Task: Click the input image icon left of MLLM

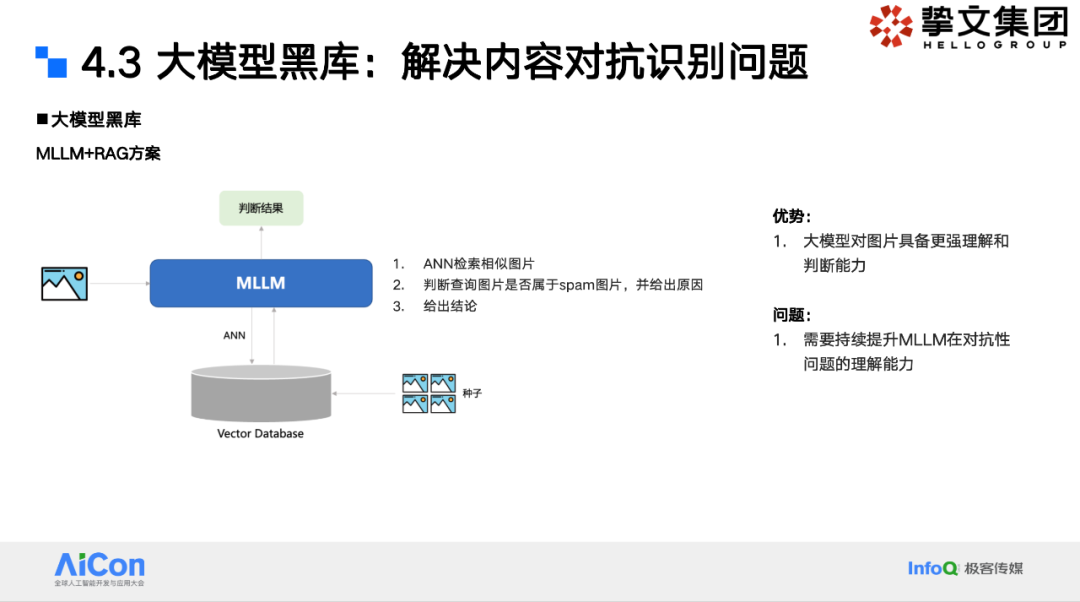Action: coord(64,284)
